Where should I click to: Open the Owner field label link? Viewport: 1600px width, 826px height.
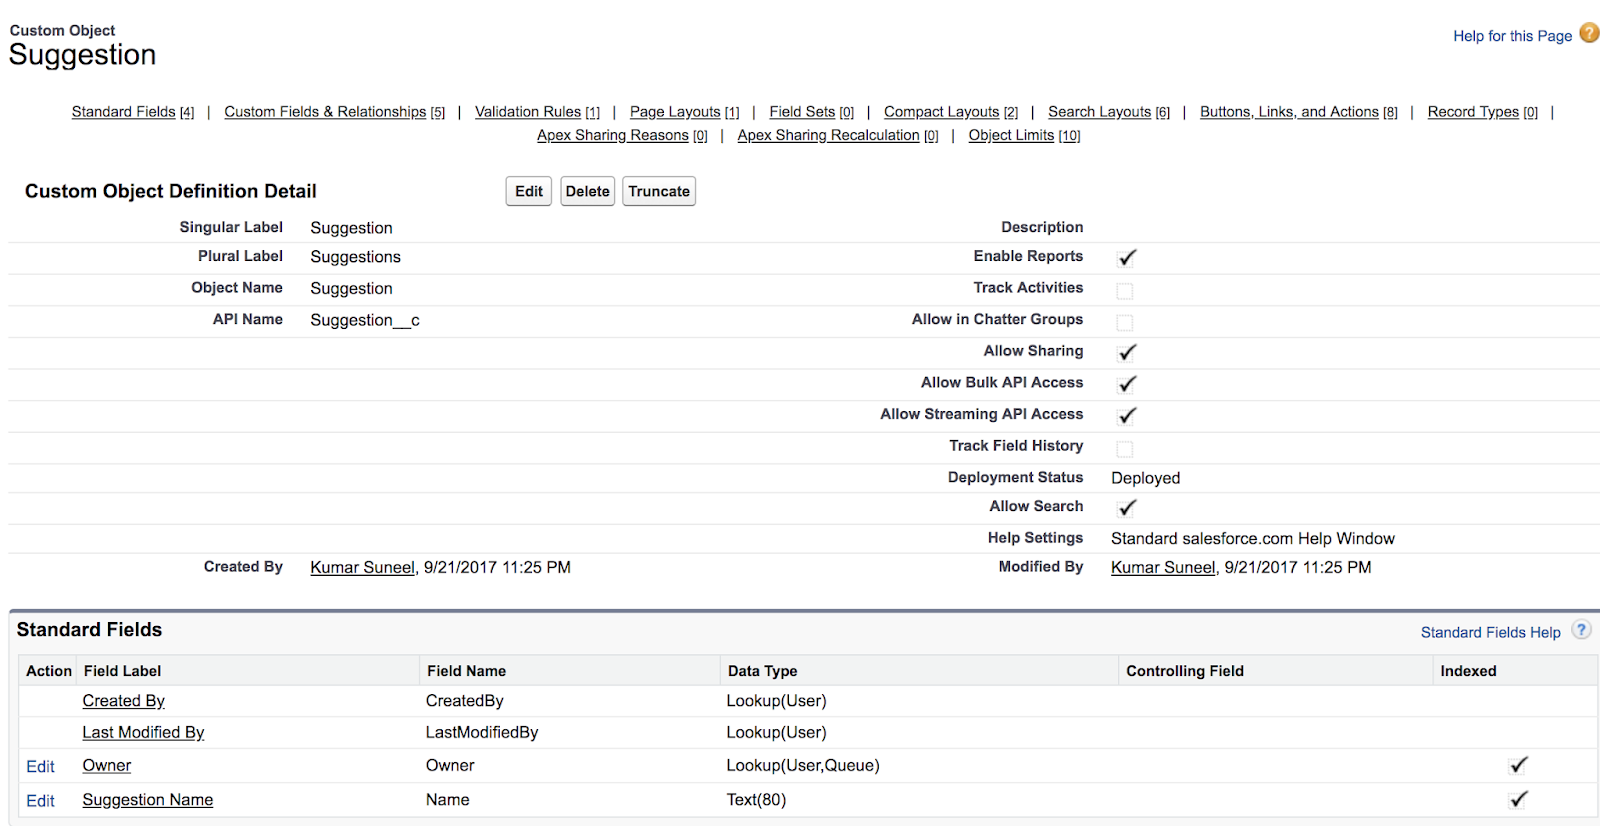click(107, 765)
